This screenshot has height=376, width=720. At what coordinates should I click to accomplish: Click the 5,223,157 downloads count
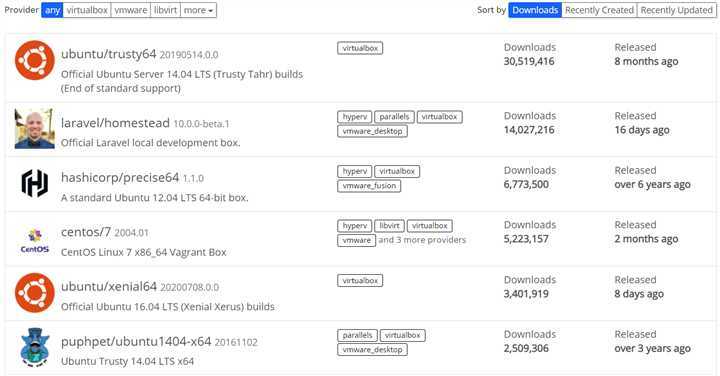click(526, 239)
